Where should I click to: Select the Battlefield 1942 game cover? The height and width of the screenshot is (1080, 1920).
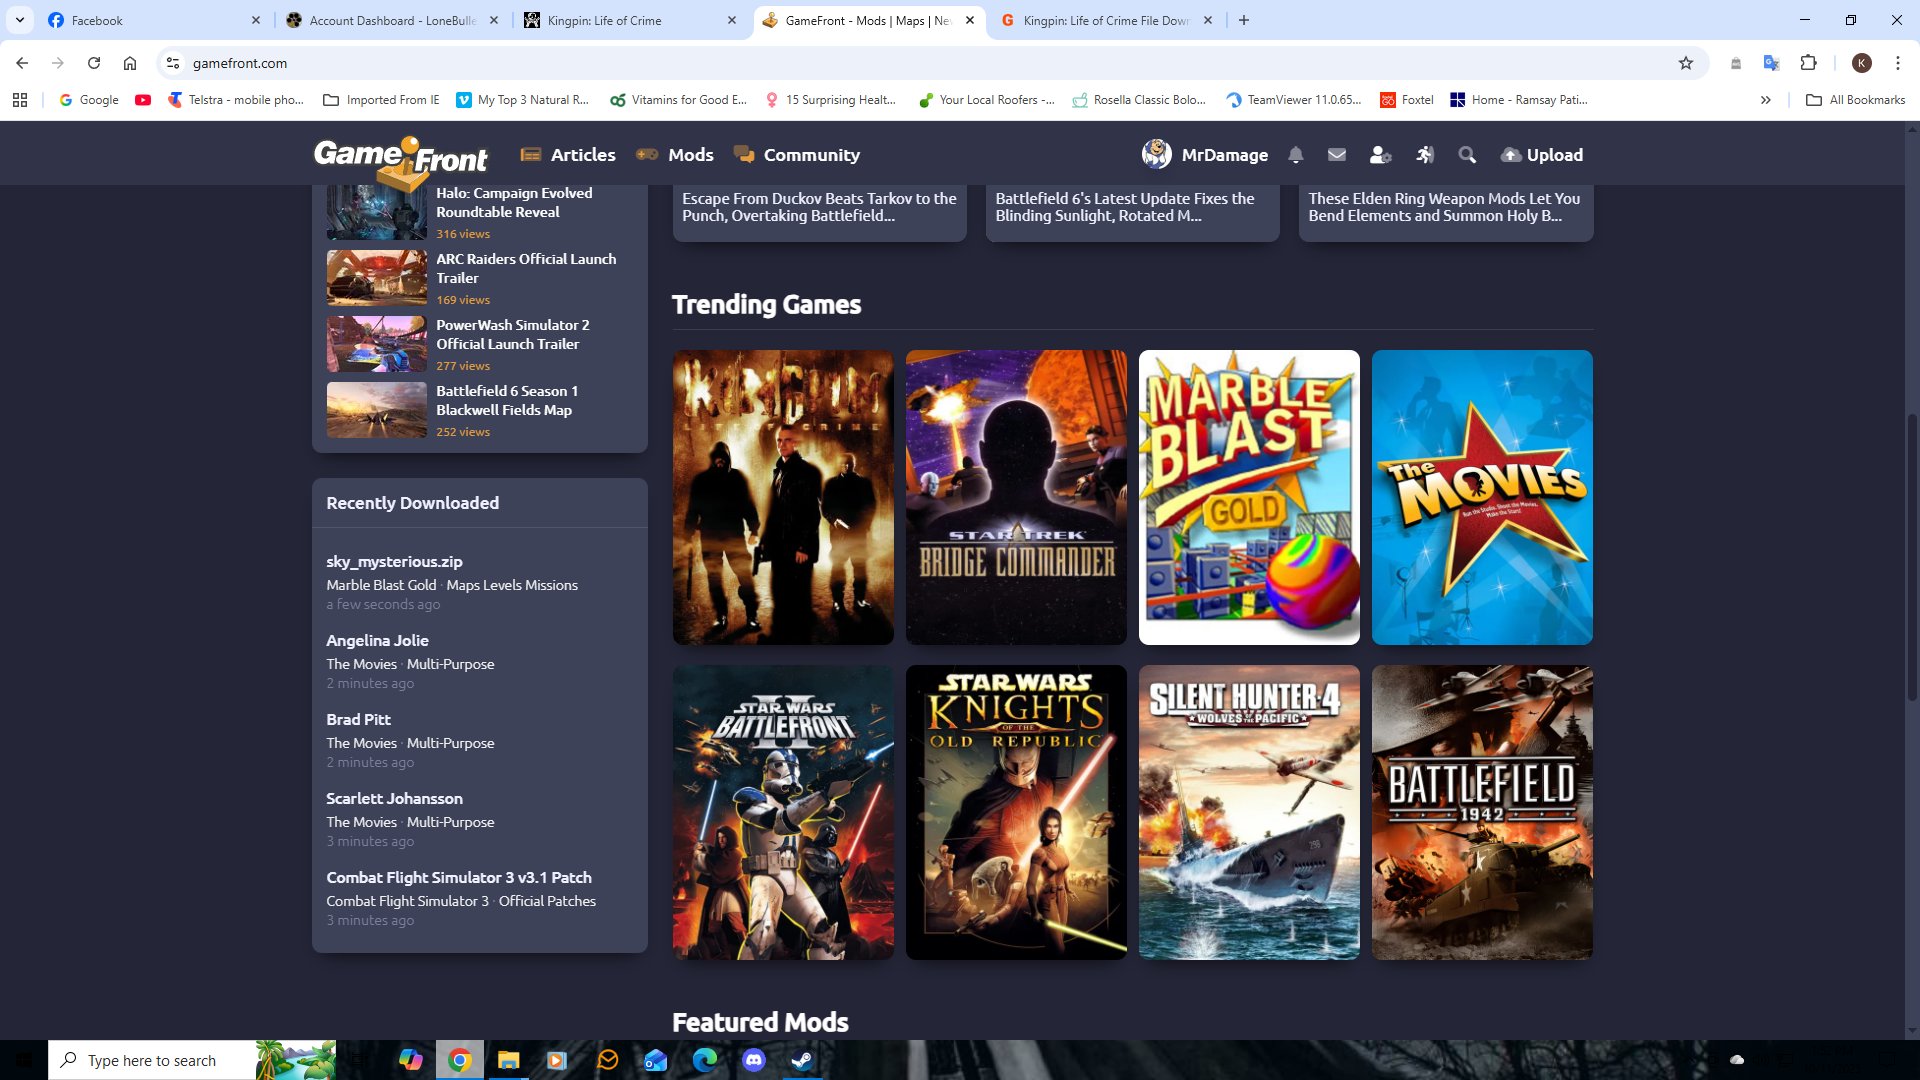[x=1481, y=812]
